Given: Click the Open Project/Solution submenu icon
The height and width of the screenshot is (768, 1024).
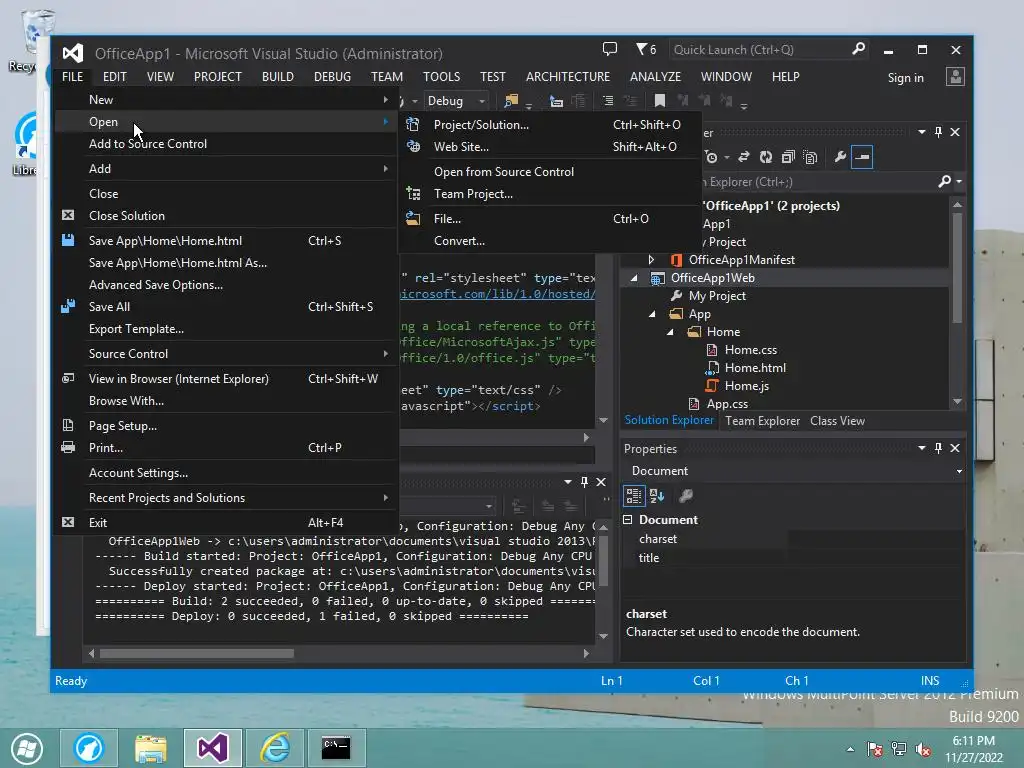Looking at the screenshot, I should 413,124.
